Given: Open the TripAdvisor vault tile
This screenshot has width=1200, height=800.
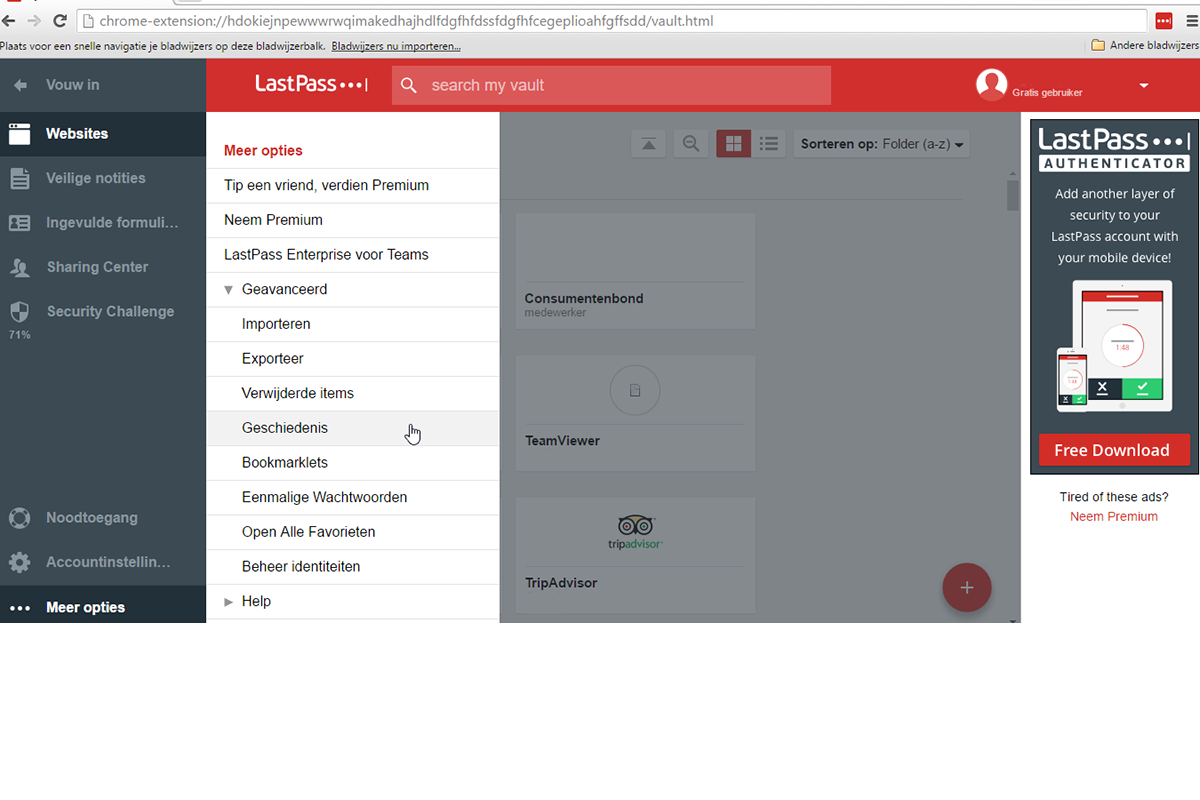Looking at the screenshot, I should coord(635,555).
